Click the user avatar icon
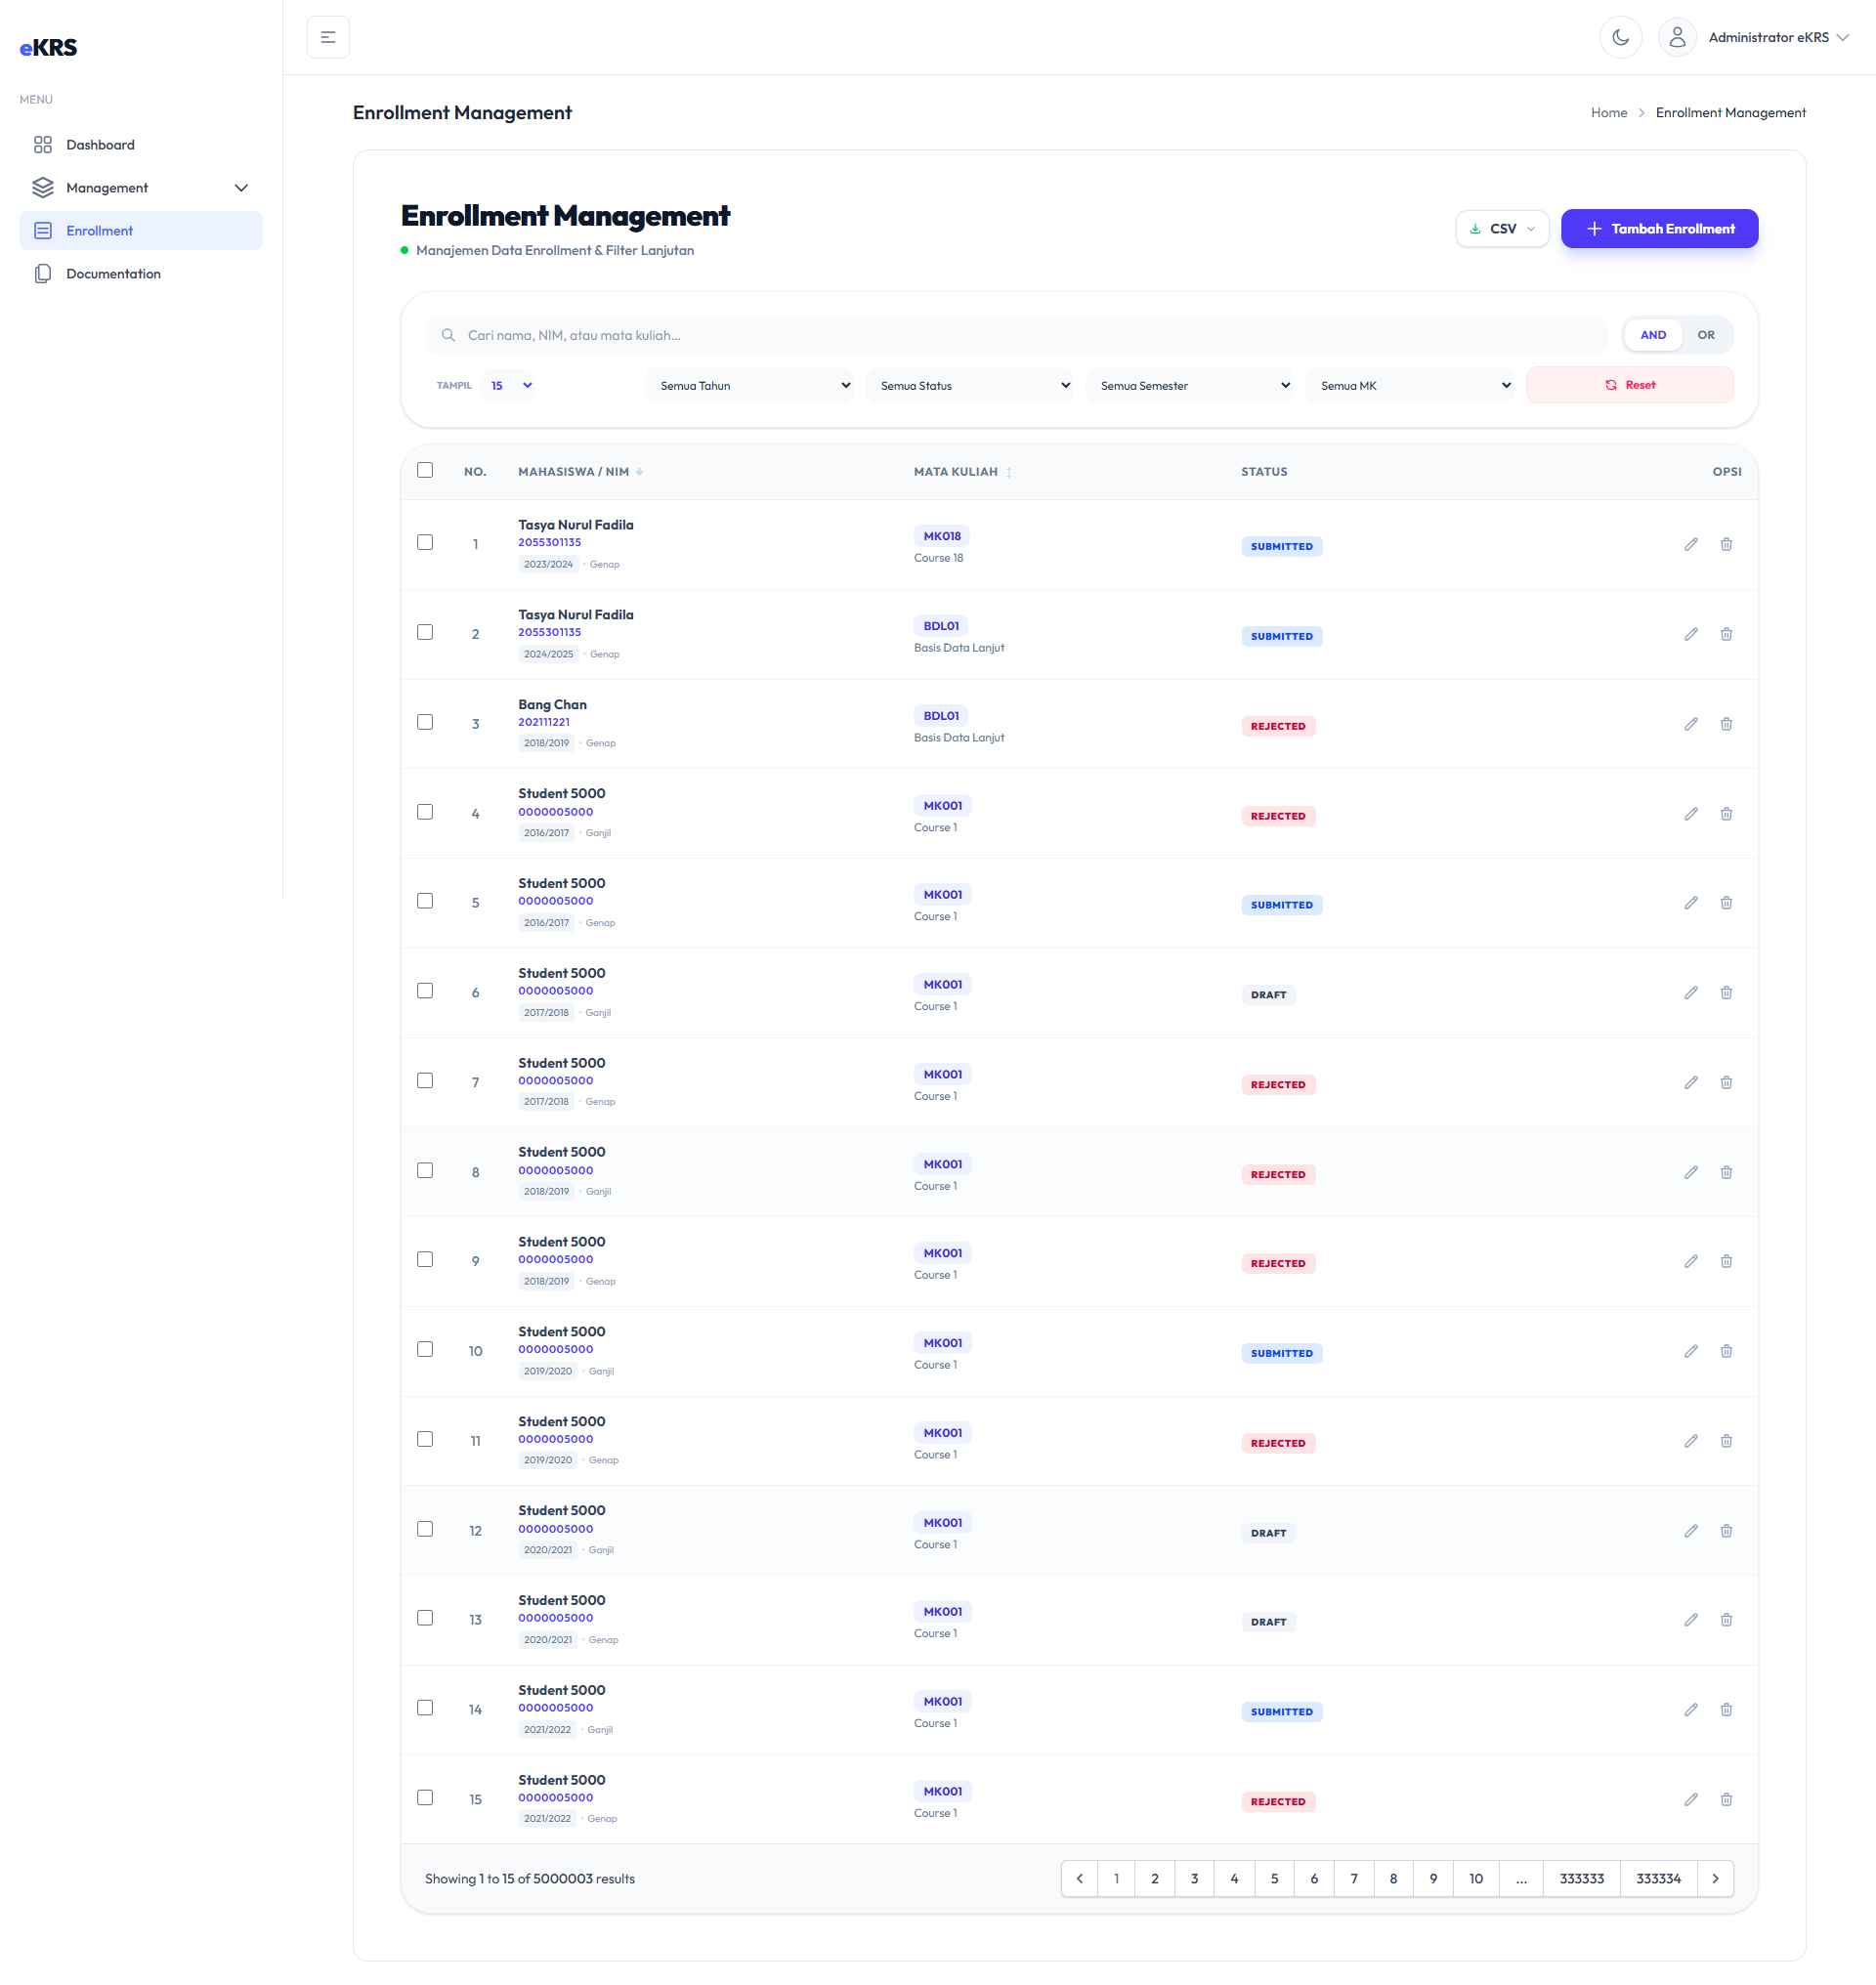The width and height of the screenshot is (1876, 1985). (1677, 37)
